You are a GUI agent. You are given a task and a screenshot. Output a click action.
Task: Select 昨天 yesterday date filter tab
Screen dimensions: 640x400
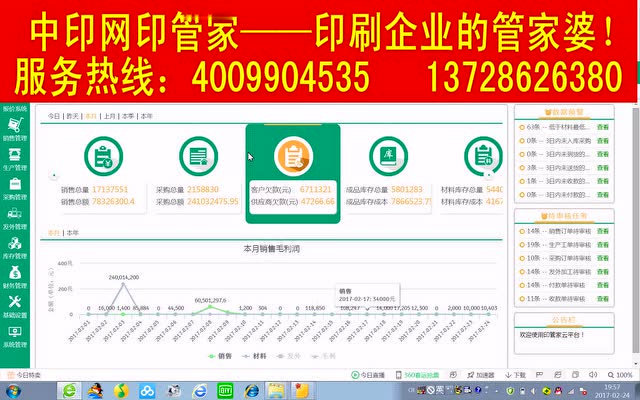pyautogui.click(x=72, y=116)
